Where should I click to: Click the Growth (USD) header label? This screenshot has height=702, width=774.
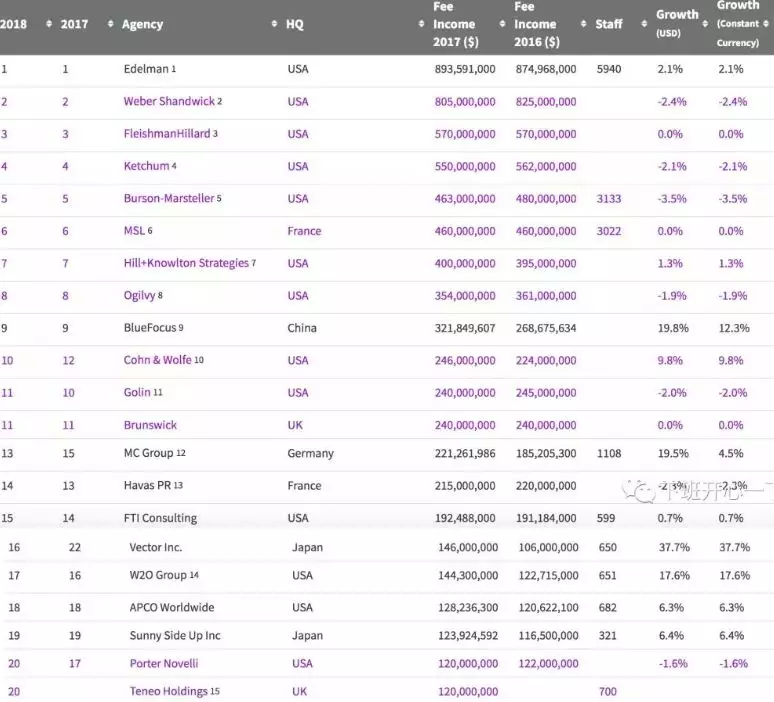(677, 23)
